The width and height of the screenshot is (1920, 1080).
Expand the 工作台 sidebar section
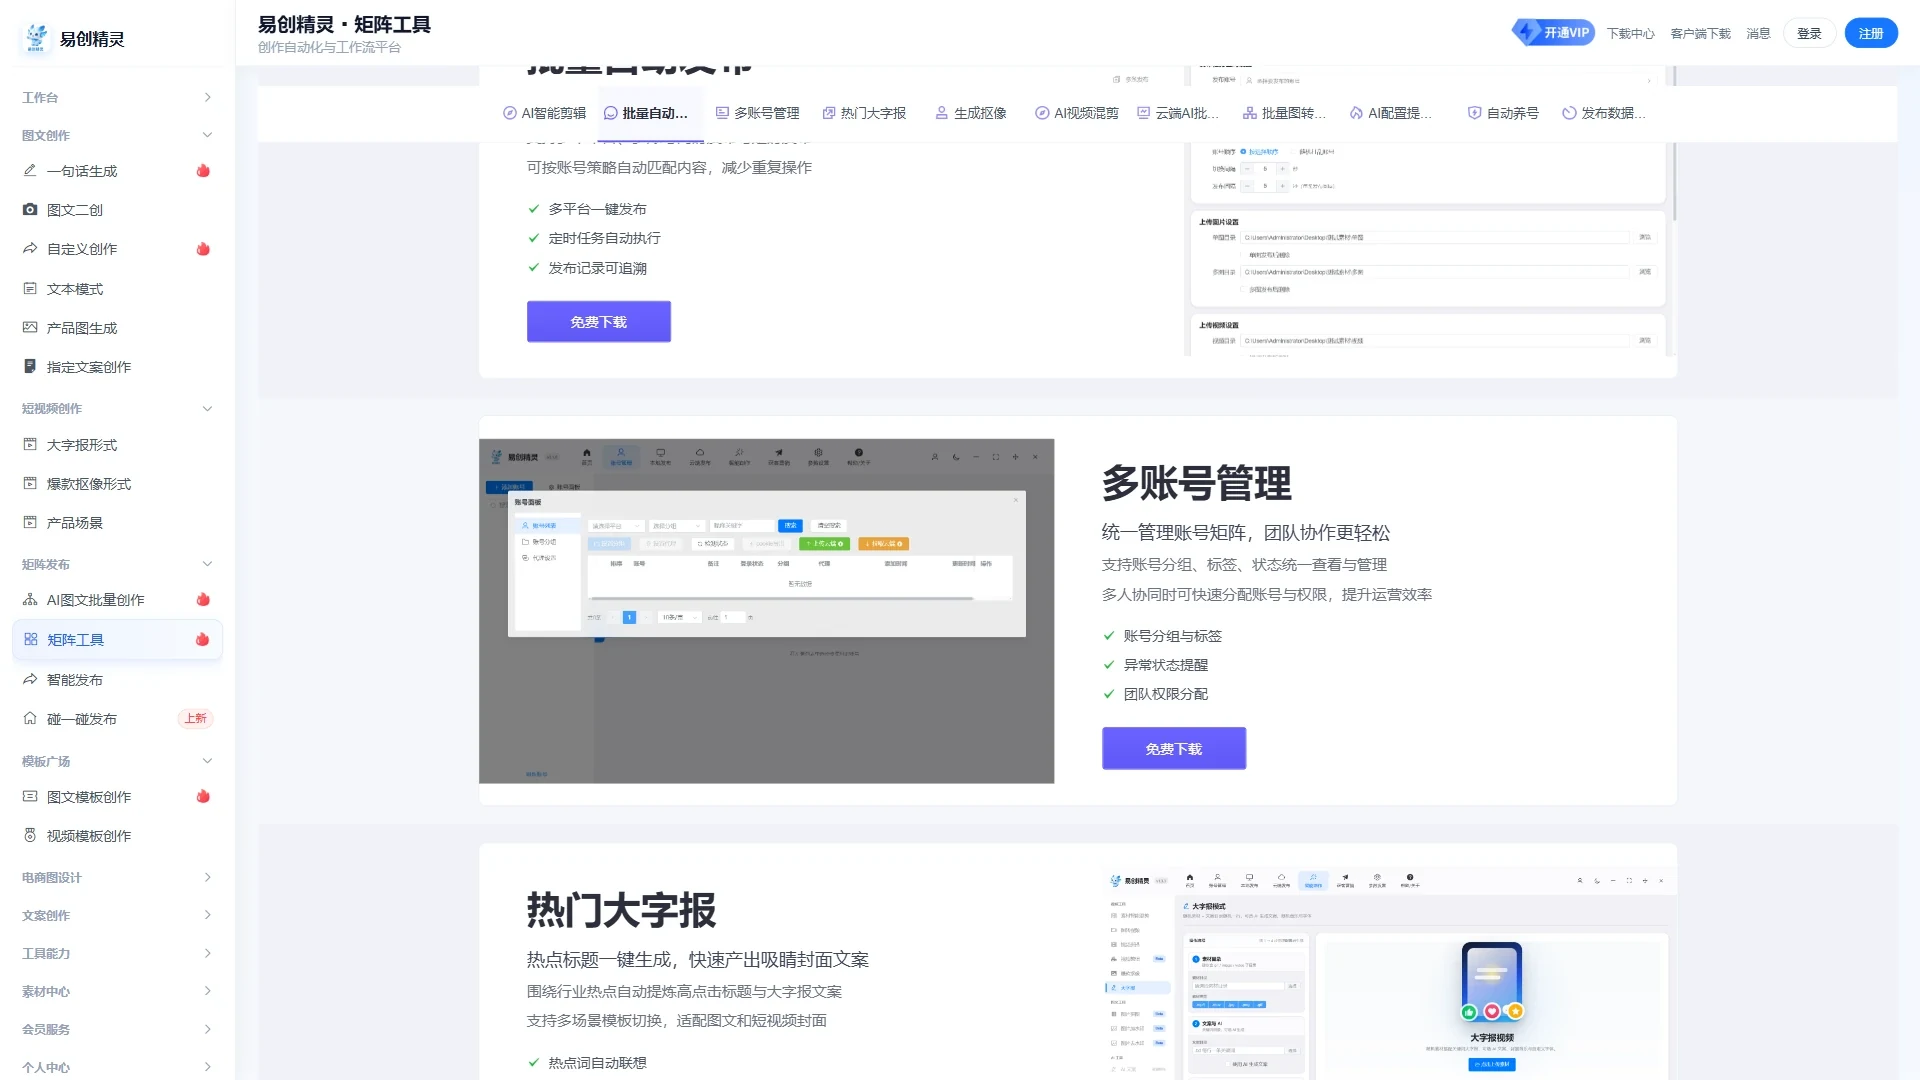tap(117, 97)
